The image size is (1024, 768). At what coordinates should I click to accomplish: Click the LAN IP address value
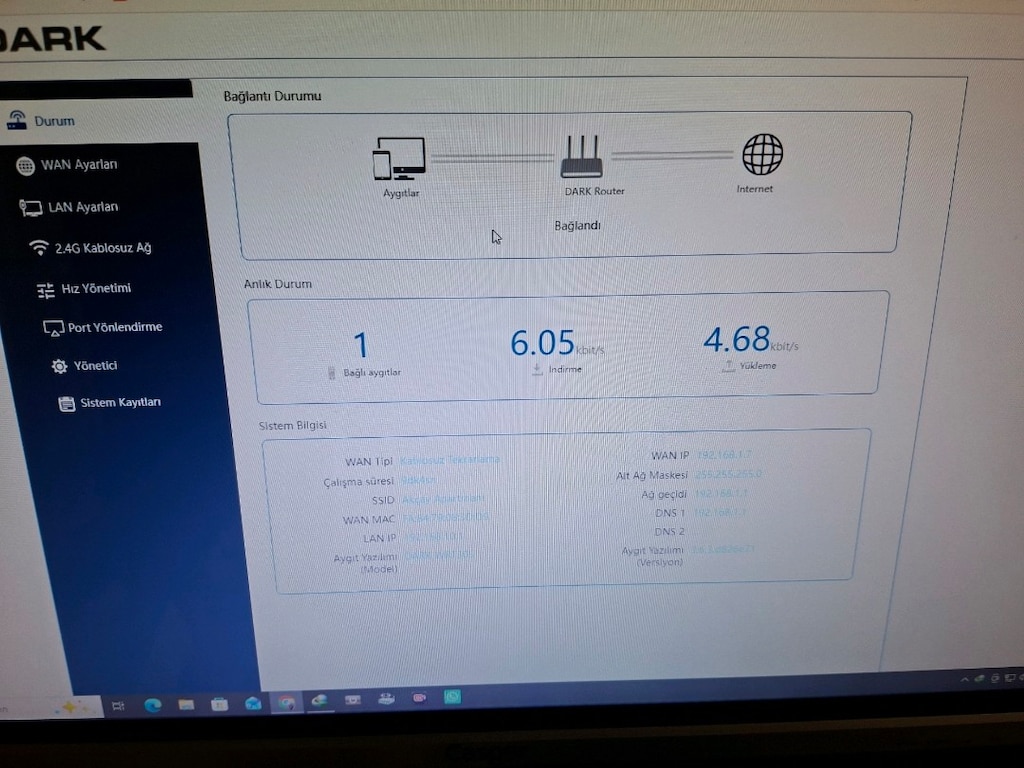(434, 537)
